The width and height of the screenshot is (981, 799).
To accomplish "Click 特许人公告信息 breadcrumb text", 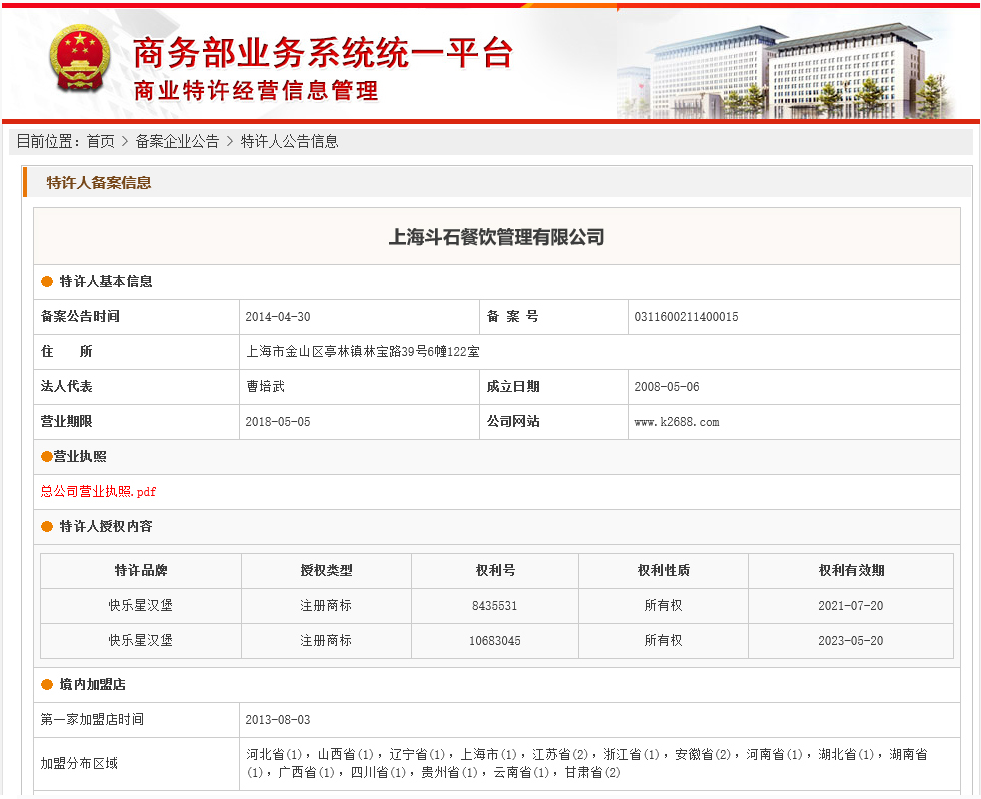I will tap(290, 141).
